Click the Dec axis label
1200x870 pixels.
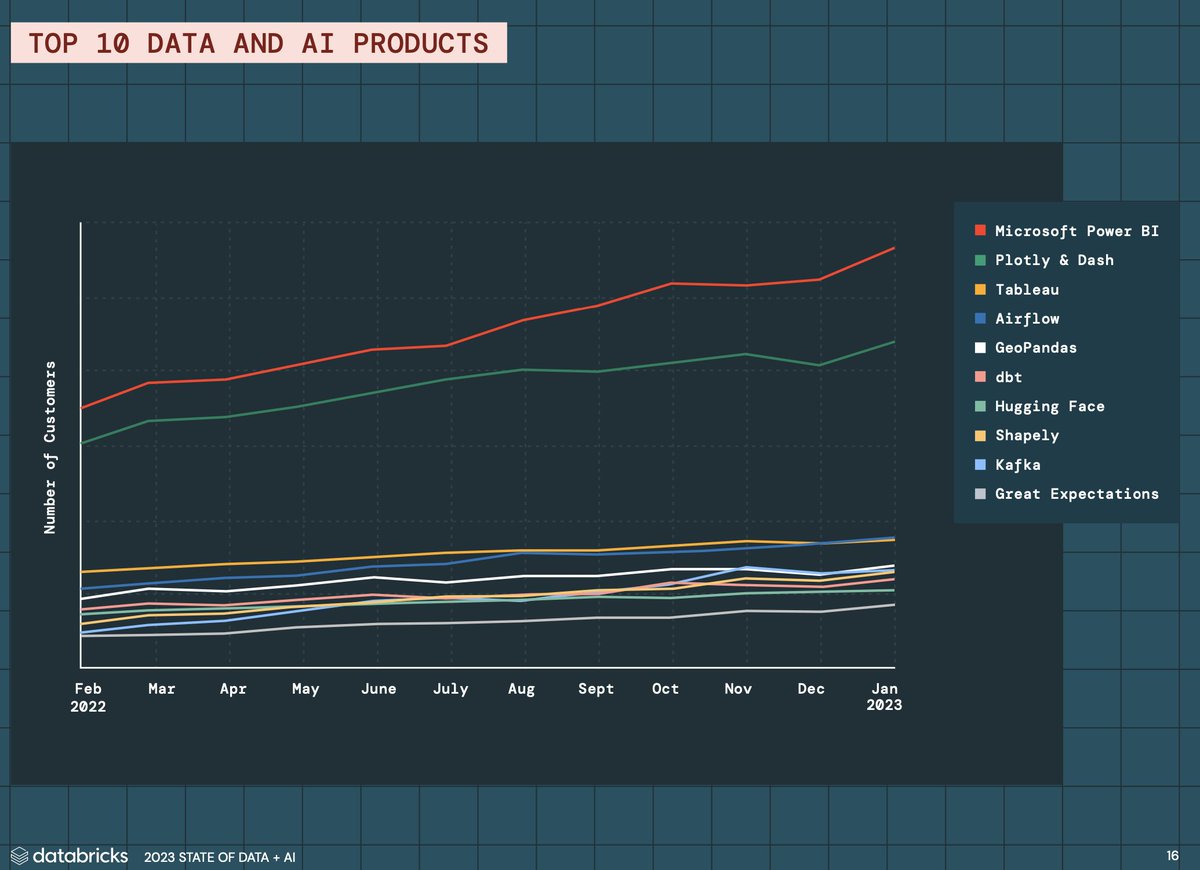pos(812,689)
